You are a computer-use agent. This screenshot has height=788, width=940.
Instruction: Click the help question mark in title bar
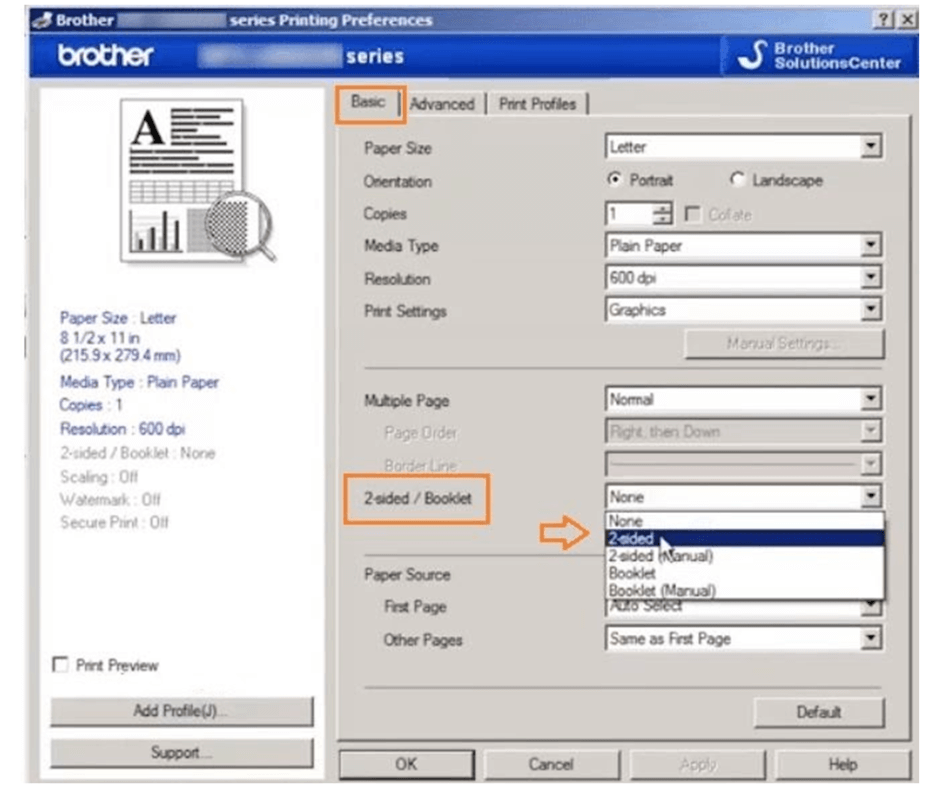coord(884,20)
